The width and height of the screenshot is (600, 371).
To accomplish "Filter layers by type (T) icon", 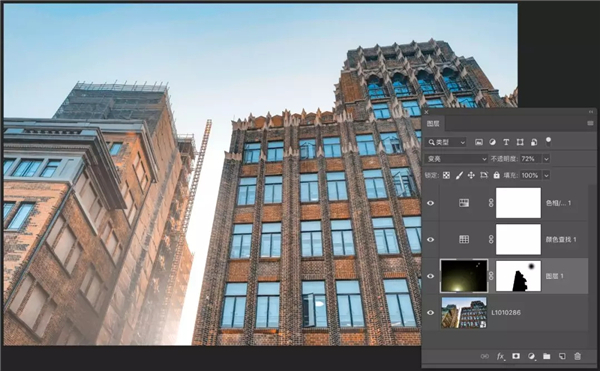I will 506,142.
